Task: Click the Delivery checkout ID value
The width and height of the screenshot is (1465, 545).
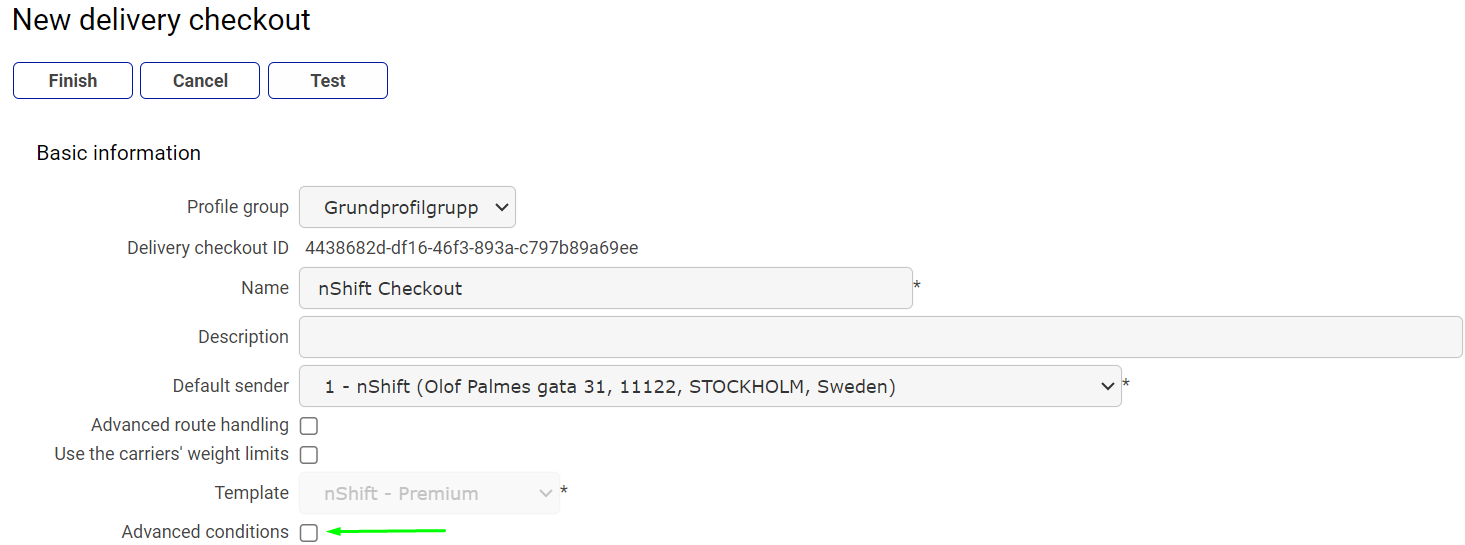Action: coord(471,248)
